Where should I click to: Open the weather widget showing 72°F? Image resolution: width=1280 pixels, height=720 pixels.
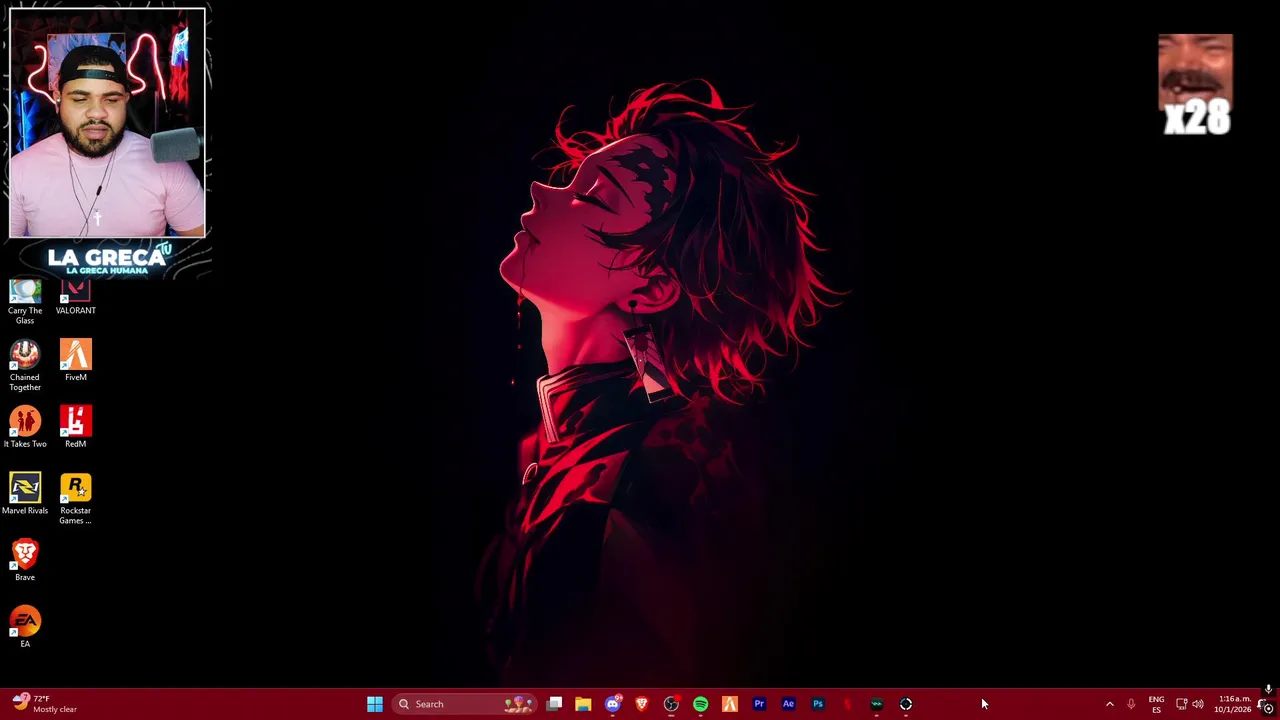(45, 704)
